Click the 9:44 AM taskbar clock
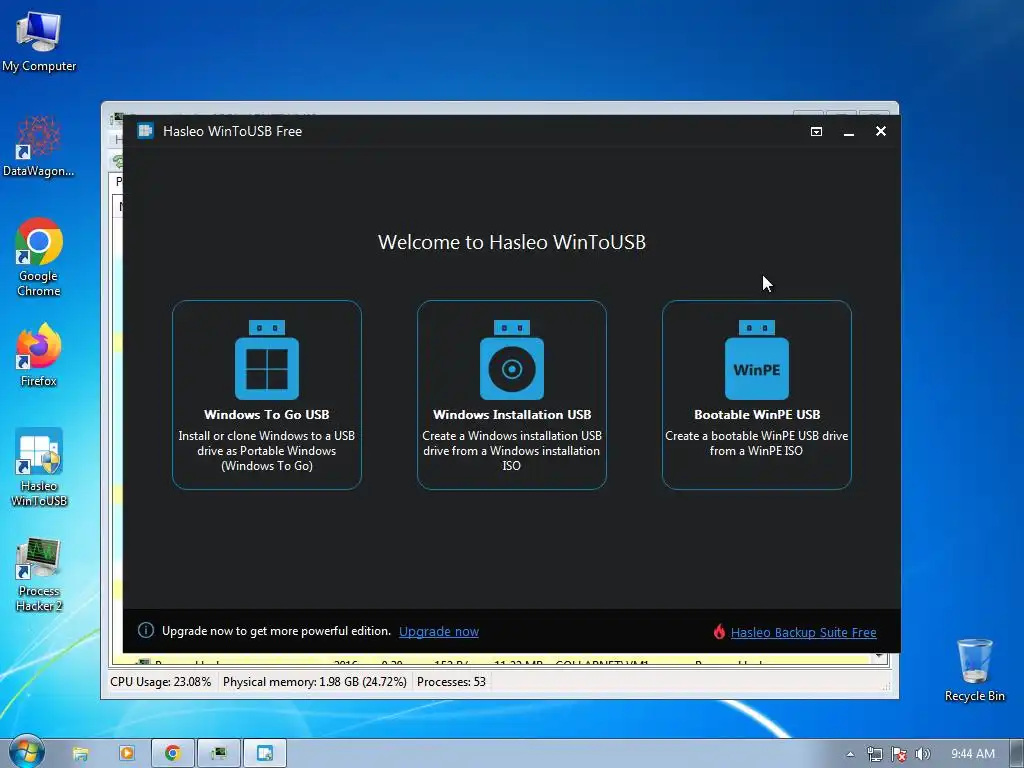The height and width of the screenshot is (768, 1024). 972,754
